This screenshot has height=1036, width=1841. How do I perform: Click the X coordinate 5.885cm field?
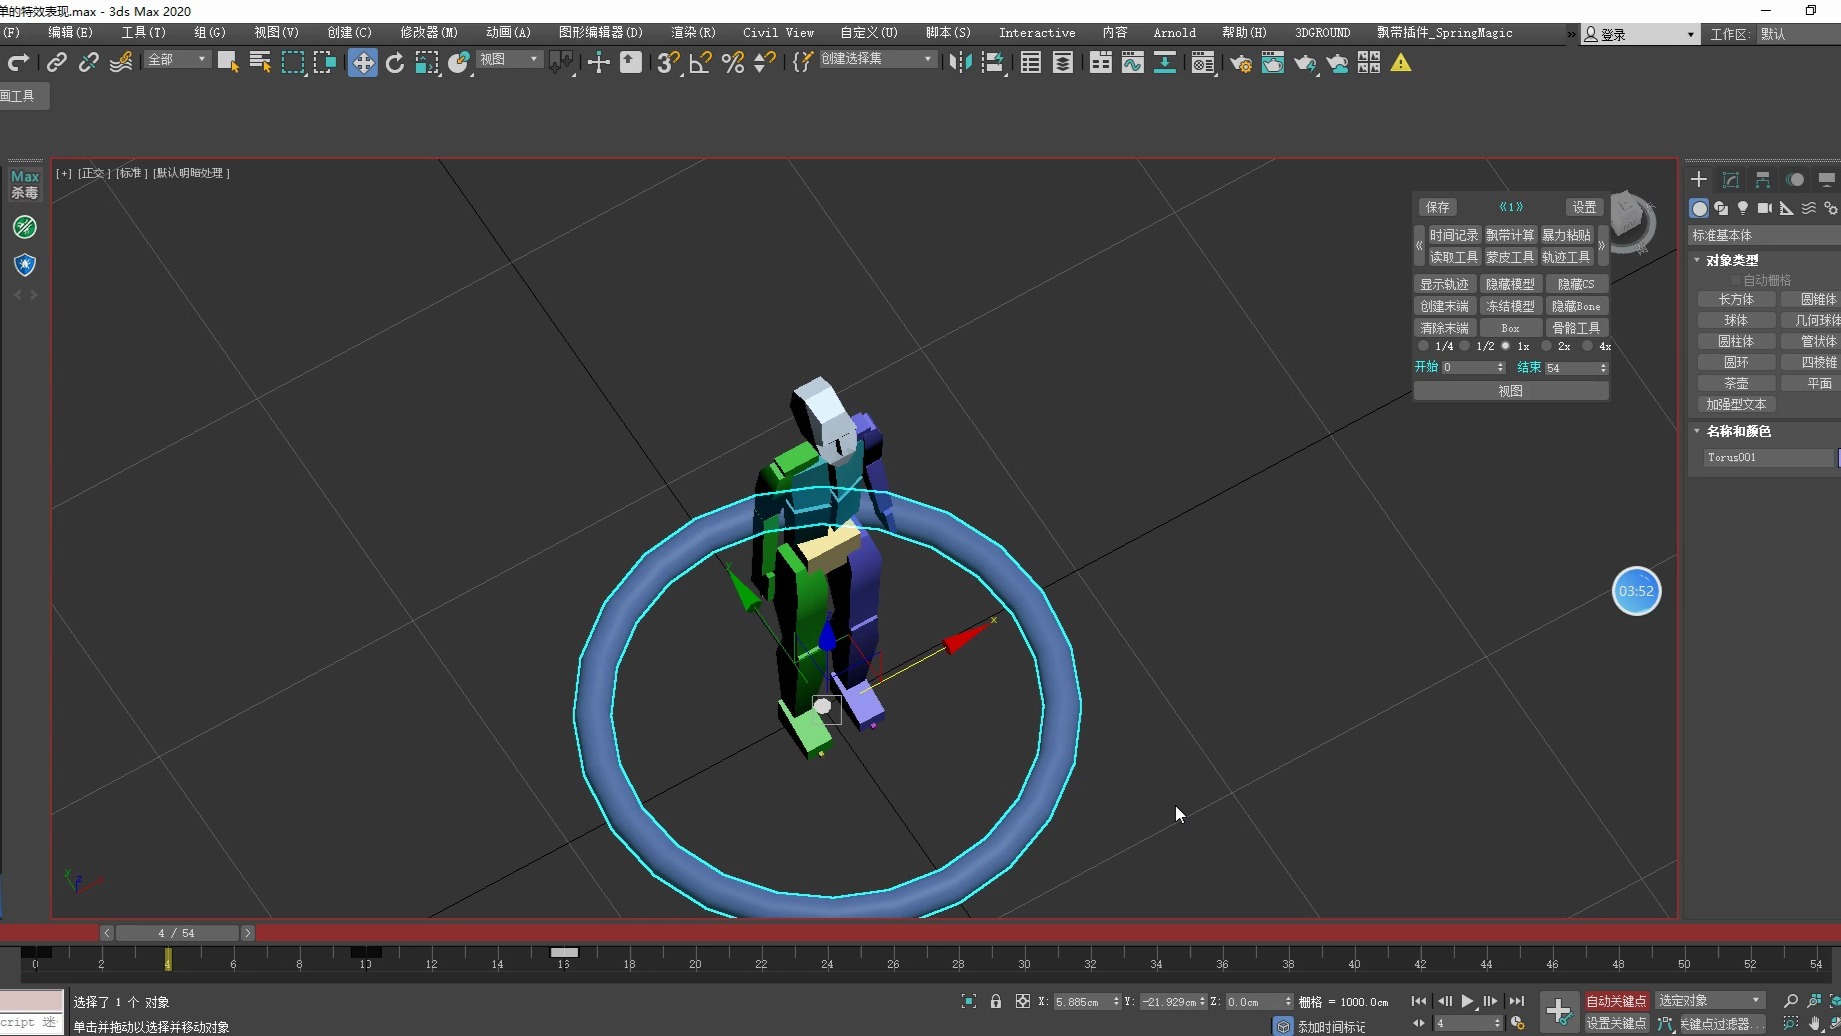coord(1087,1001)
